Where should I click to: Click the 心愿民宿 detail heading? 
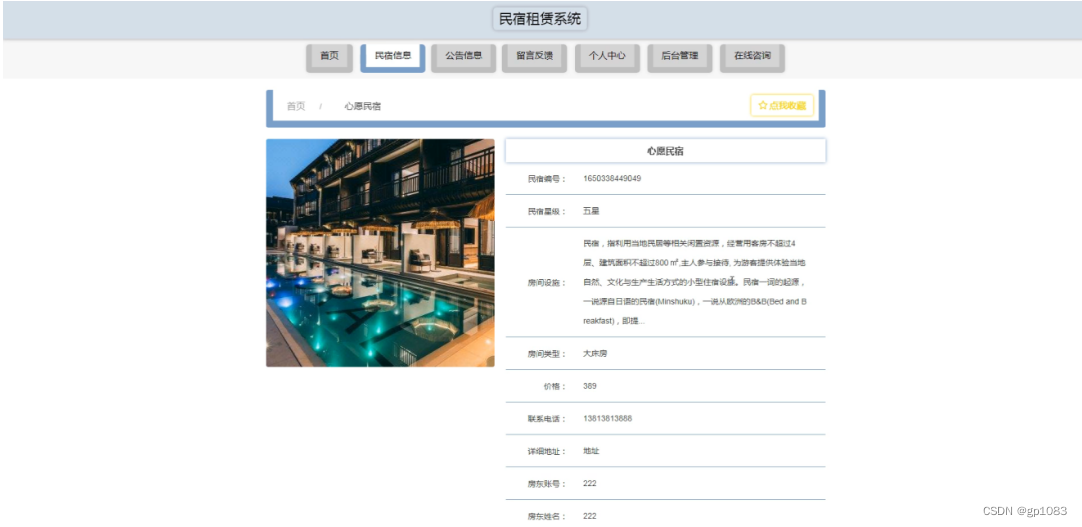click(x=665, y=151)
